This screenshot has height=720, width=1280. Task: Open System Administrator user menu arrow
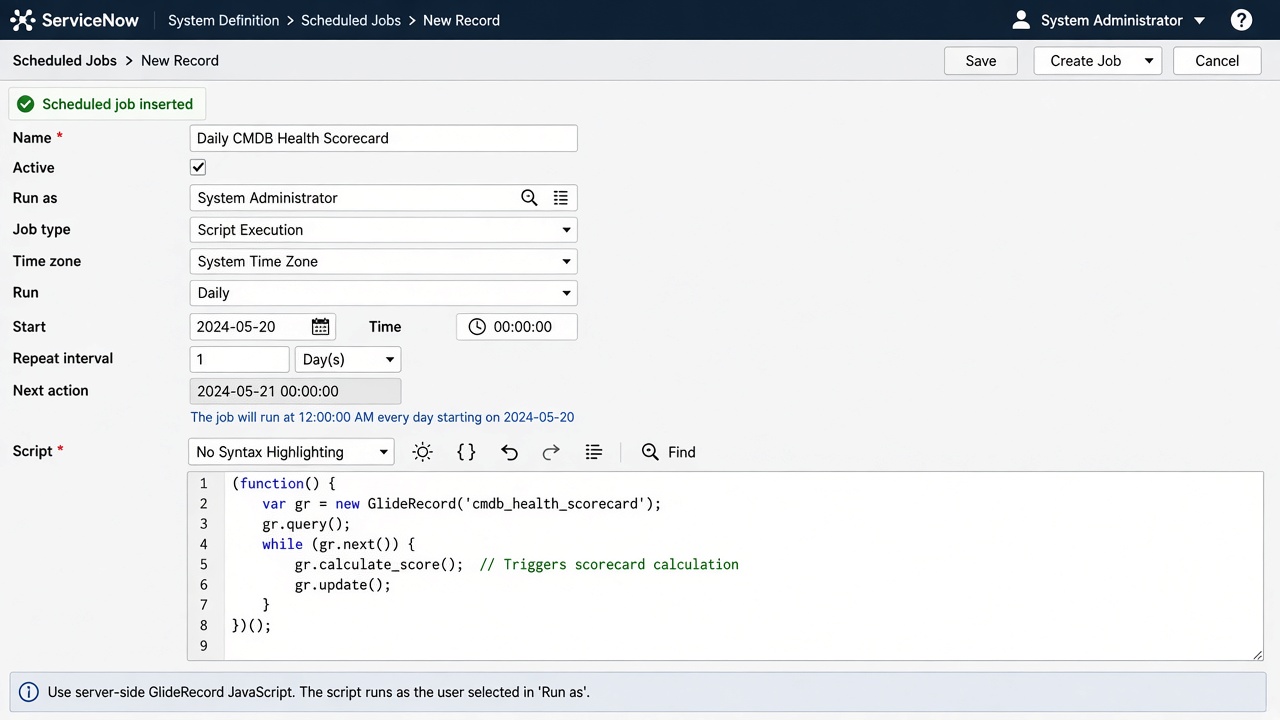pyautogui.click(x=1200, y=20)
